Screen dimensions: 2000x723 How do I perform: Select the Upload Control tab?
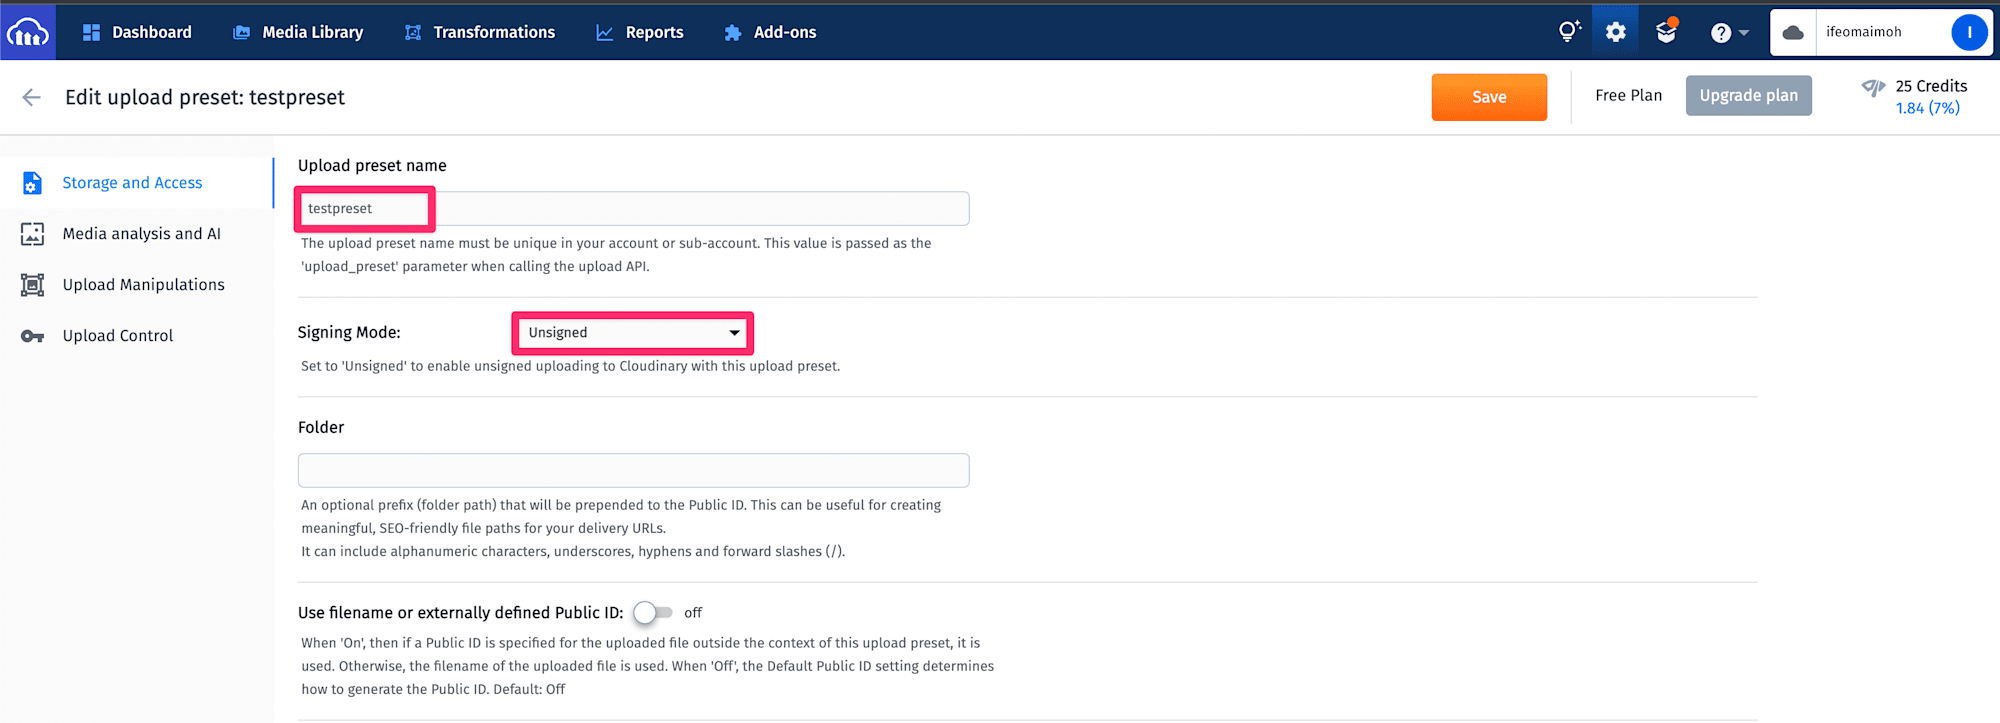(136, 336)
